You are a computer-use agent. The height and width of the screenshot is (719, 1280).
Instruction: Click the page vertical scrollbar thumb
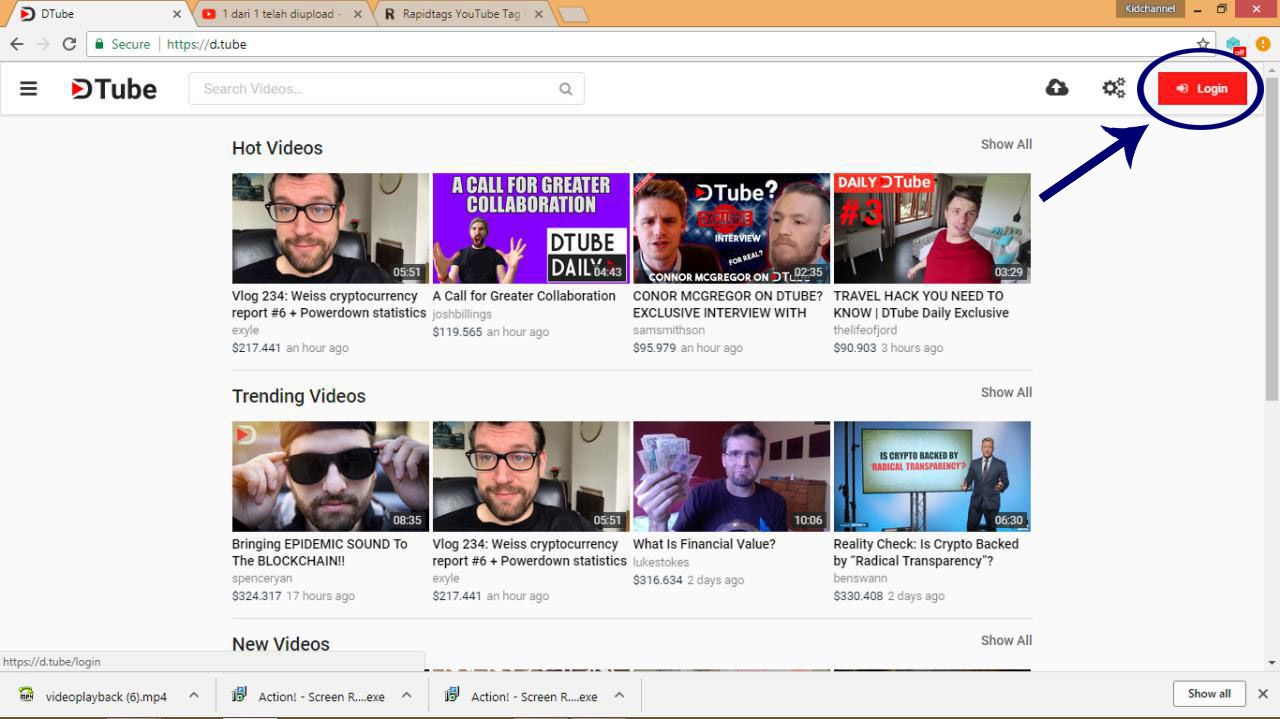click(1272, 238)
